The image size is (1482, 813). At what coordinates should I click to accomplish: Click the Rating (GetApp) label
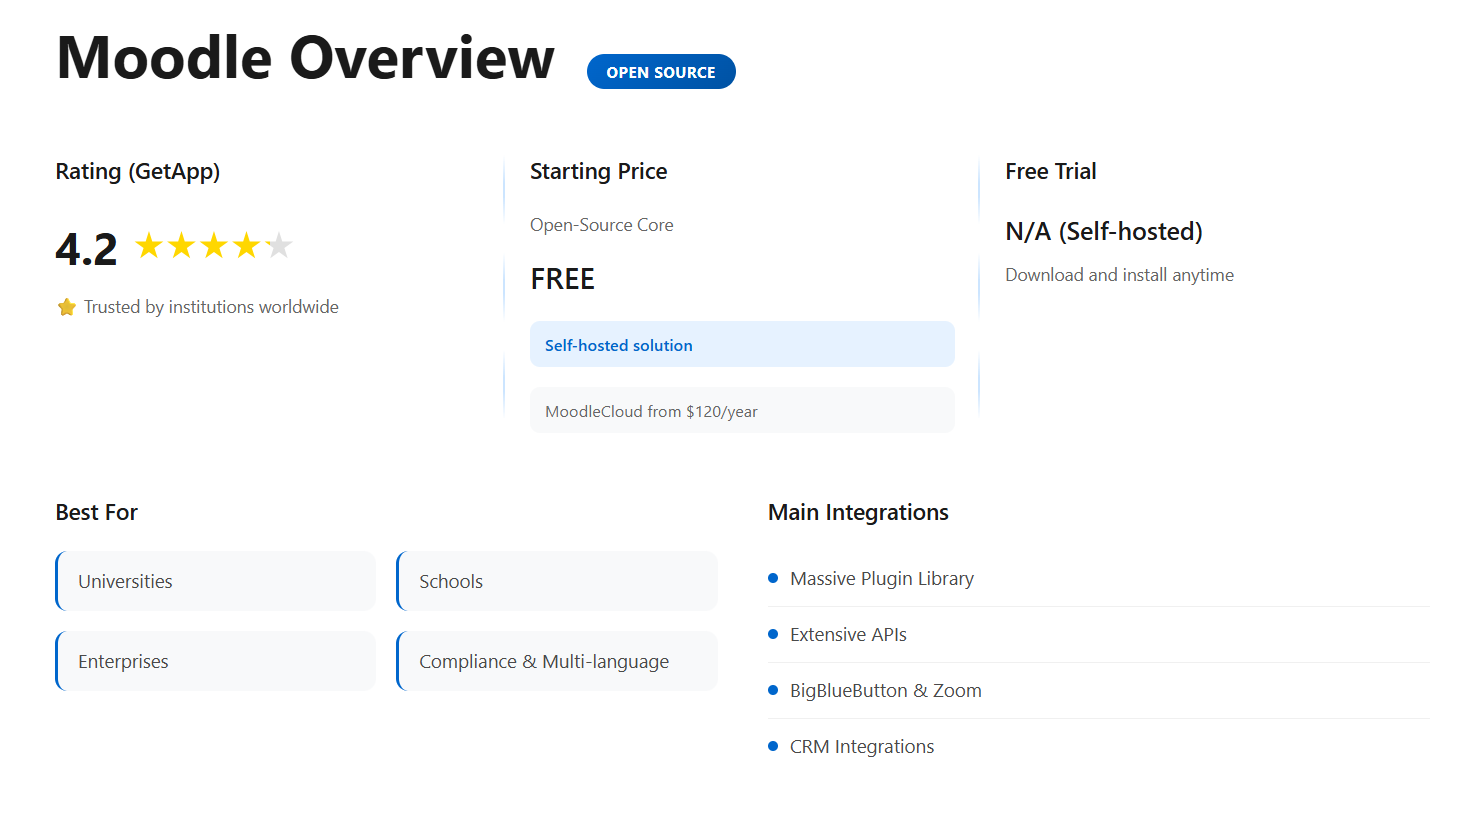pos(138,172)
